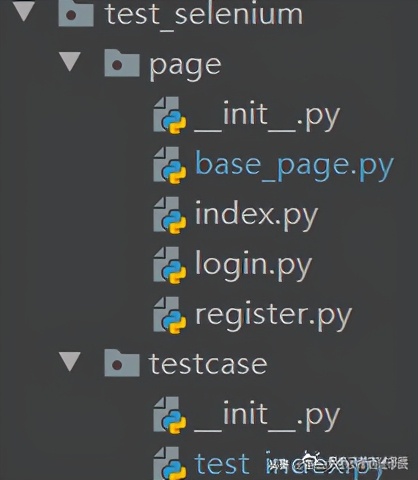This screenshot has height=480, width=418.
Task: Collapse the test_selenium folder arrow
Action: (23, 11)
